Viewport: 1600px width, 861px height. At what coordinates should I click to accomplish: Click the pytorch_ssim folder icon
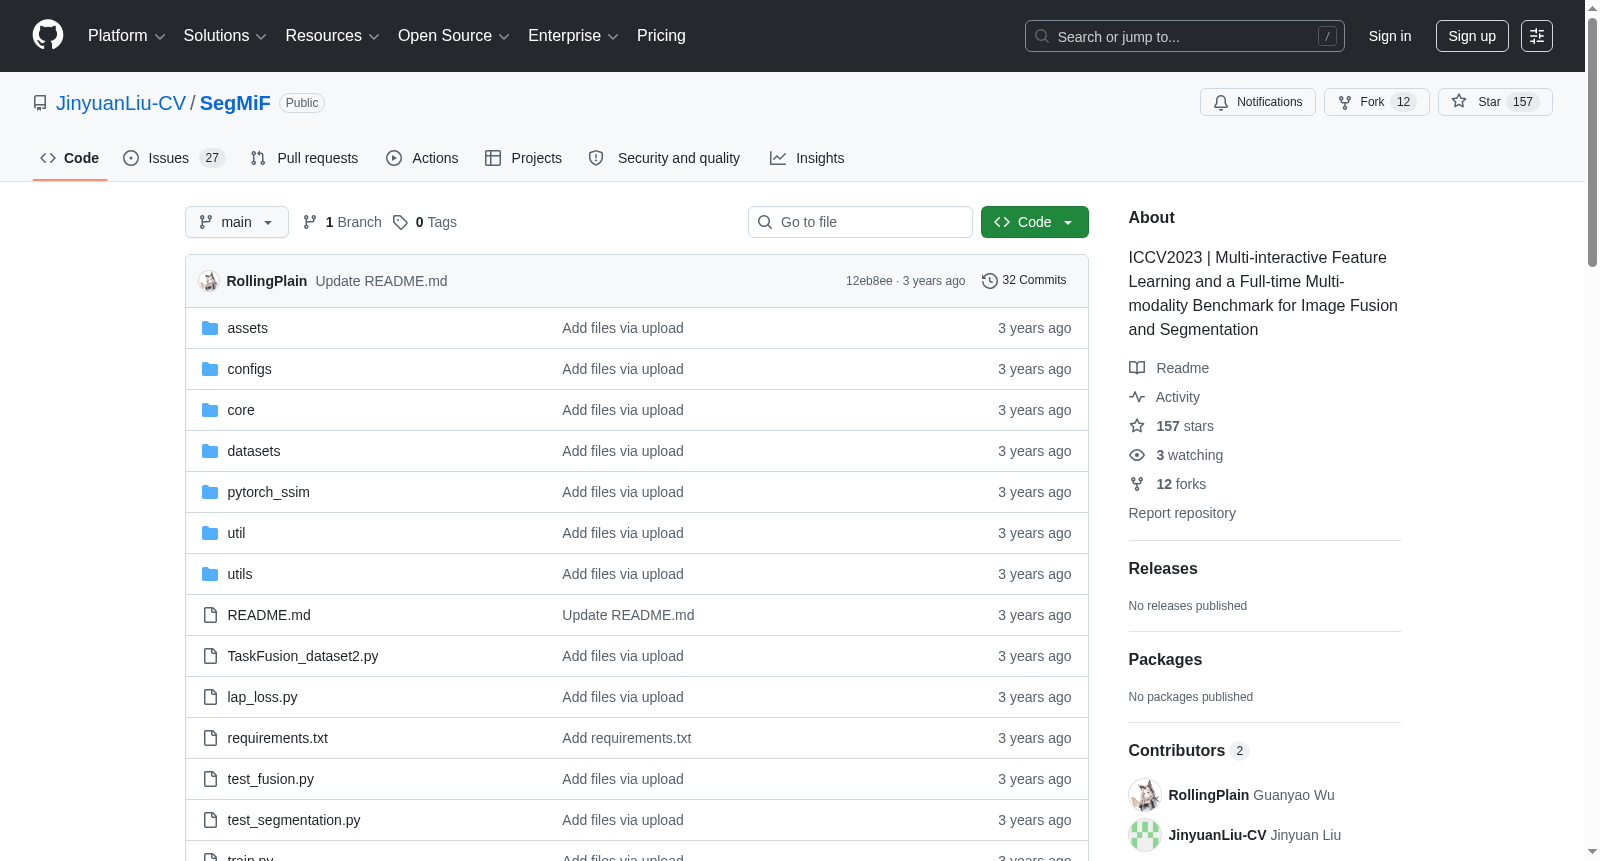210,492
